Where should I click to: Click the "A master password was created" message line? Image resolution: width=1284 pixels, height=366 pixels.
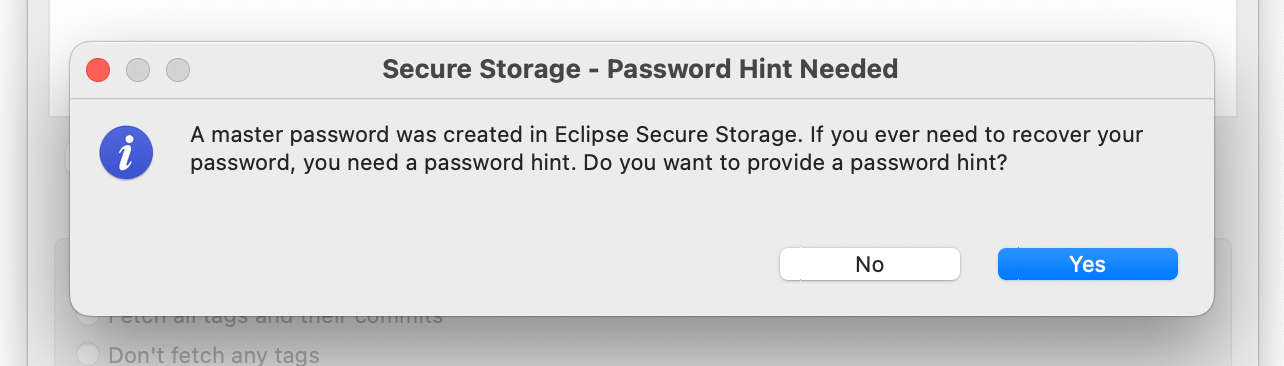tap(666, 134)
